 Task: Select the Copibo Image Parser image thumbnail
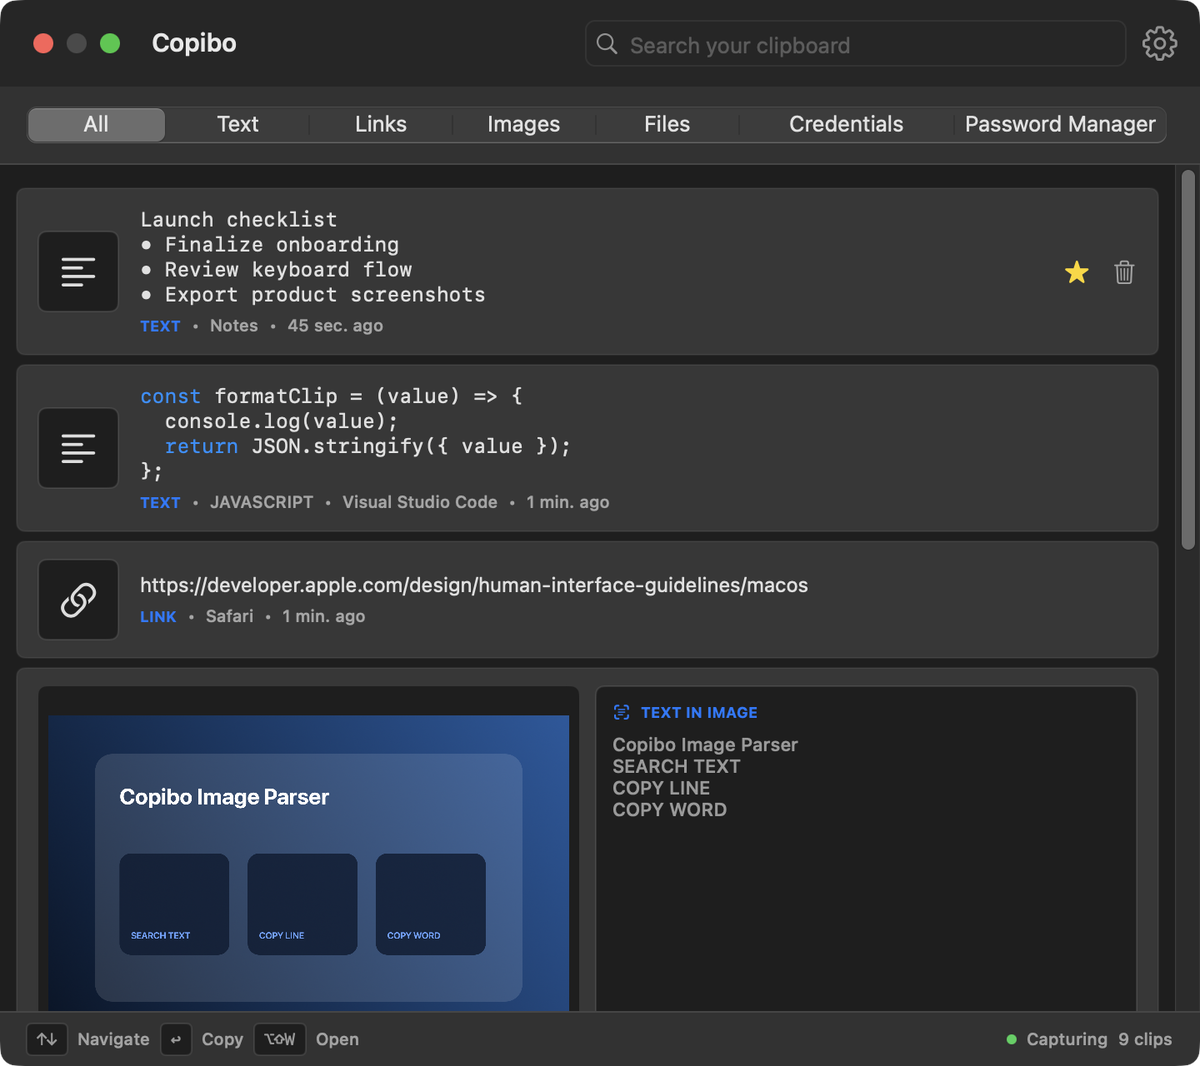tap(308, 850)
